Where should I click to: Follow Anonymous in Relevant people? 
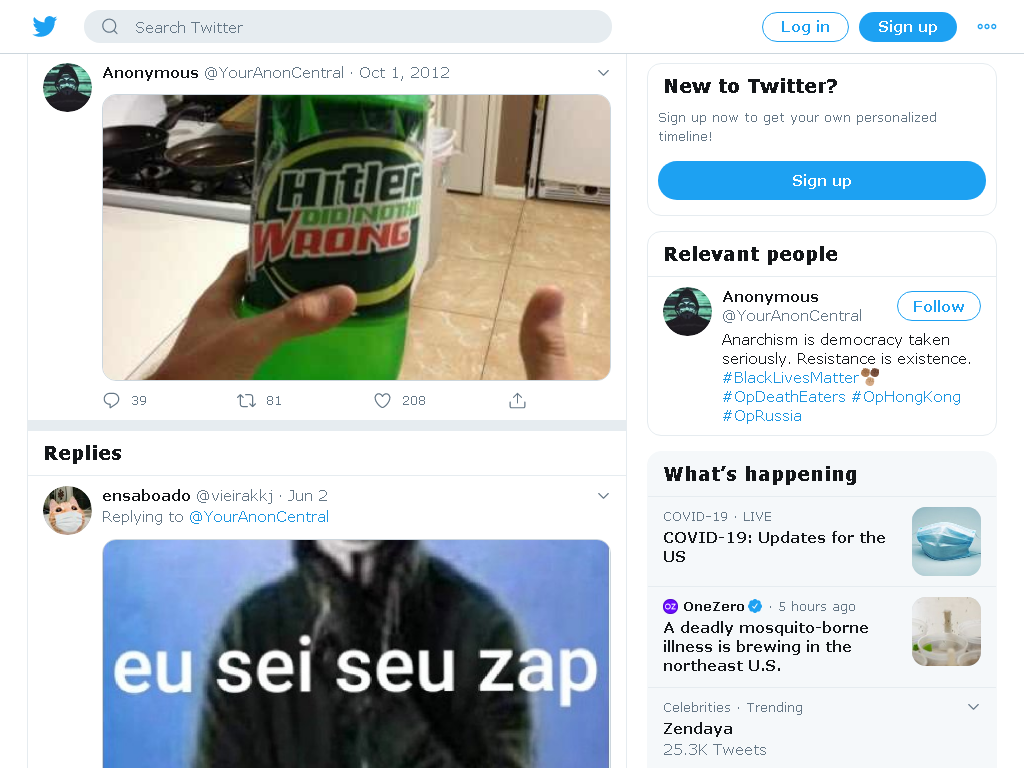[938, 306]
